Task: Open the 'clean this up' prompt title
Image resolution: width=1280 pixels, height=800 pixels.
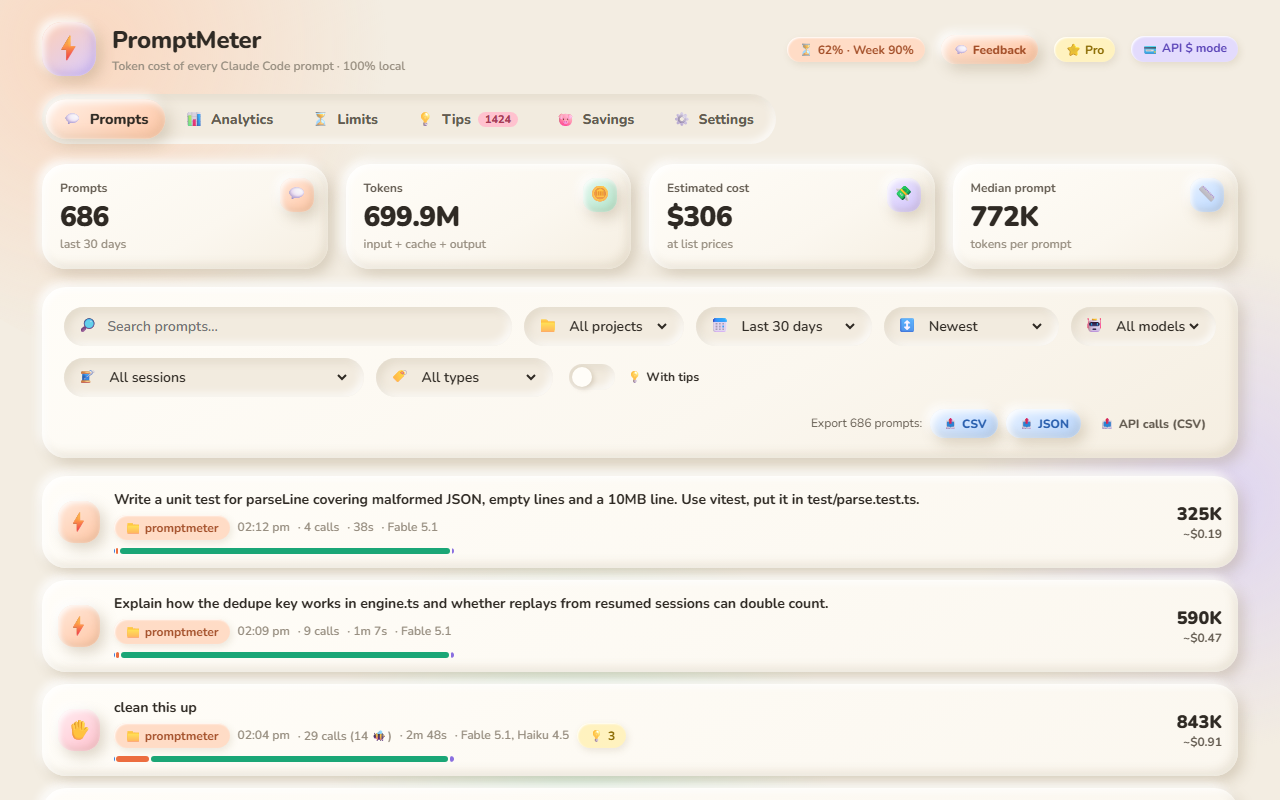Action: click(155, 707)
